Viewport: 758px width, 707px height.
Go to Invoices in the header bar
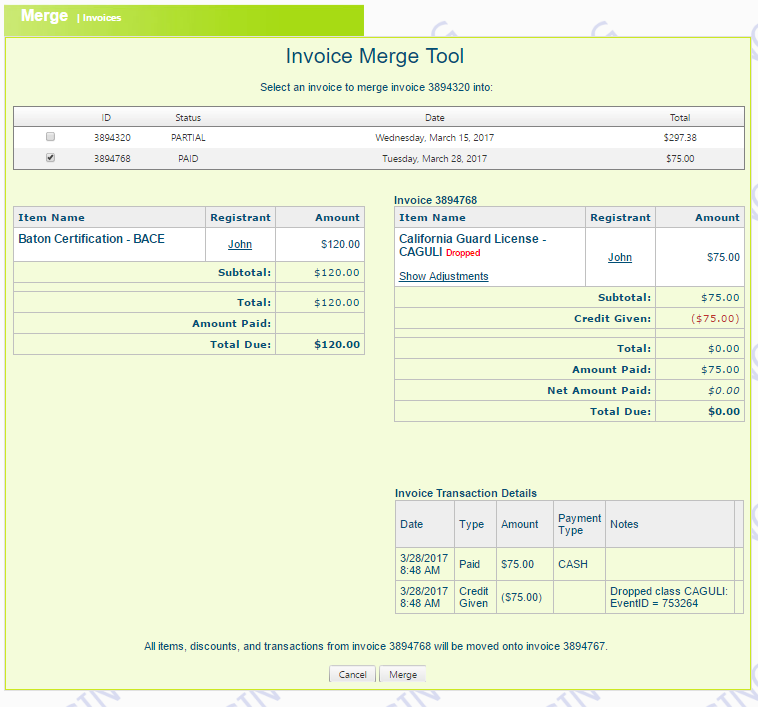[102, 18]
